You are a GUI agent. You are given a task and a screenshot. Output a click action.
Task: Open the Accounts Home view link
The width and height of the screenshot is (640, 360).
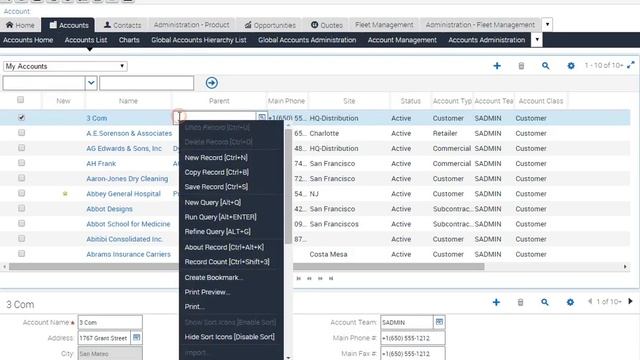pyautogui.click(x=28, y=40)
